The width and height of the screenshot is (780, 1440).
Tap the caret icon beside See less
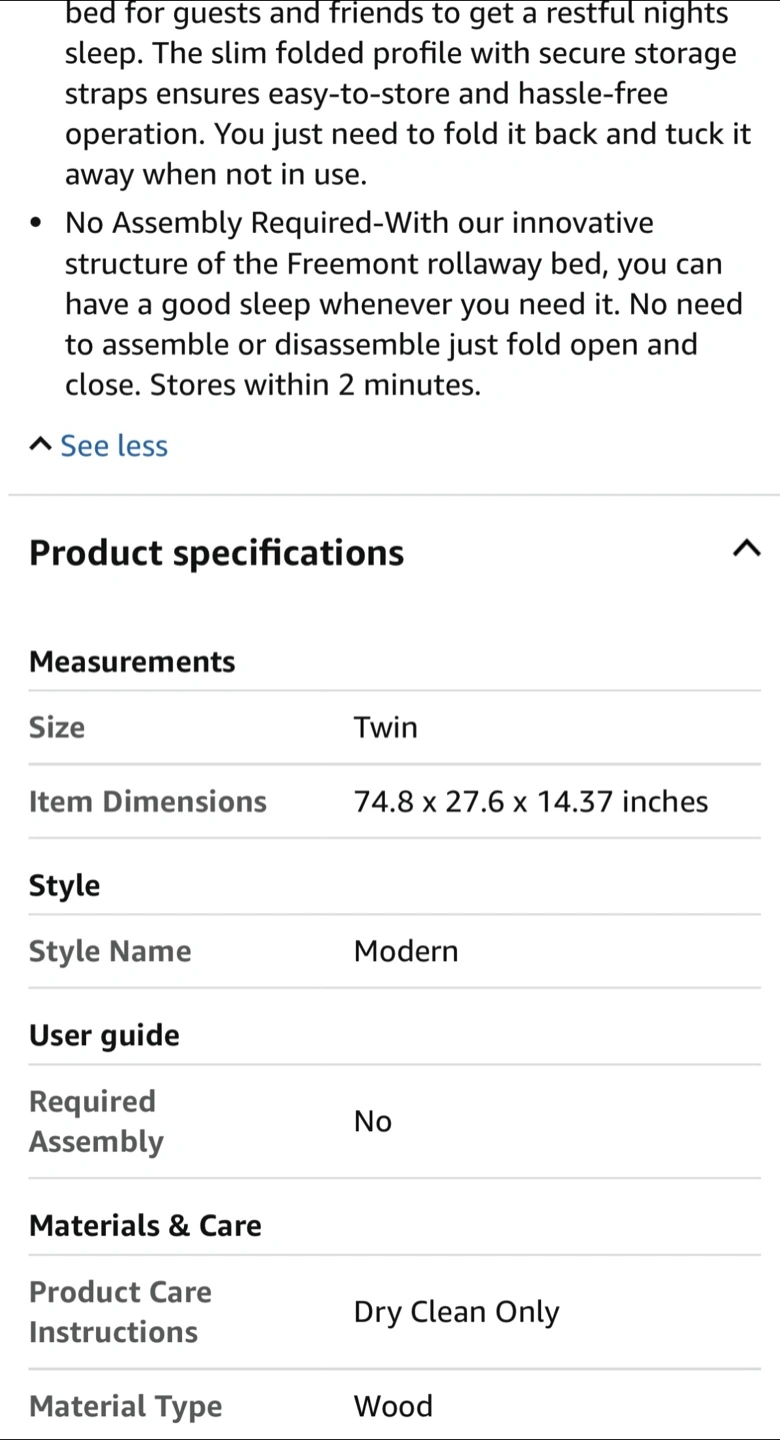(40, 445)
